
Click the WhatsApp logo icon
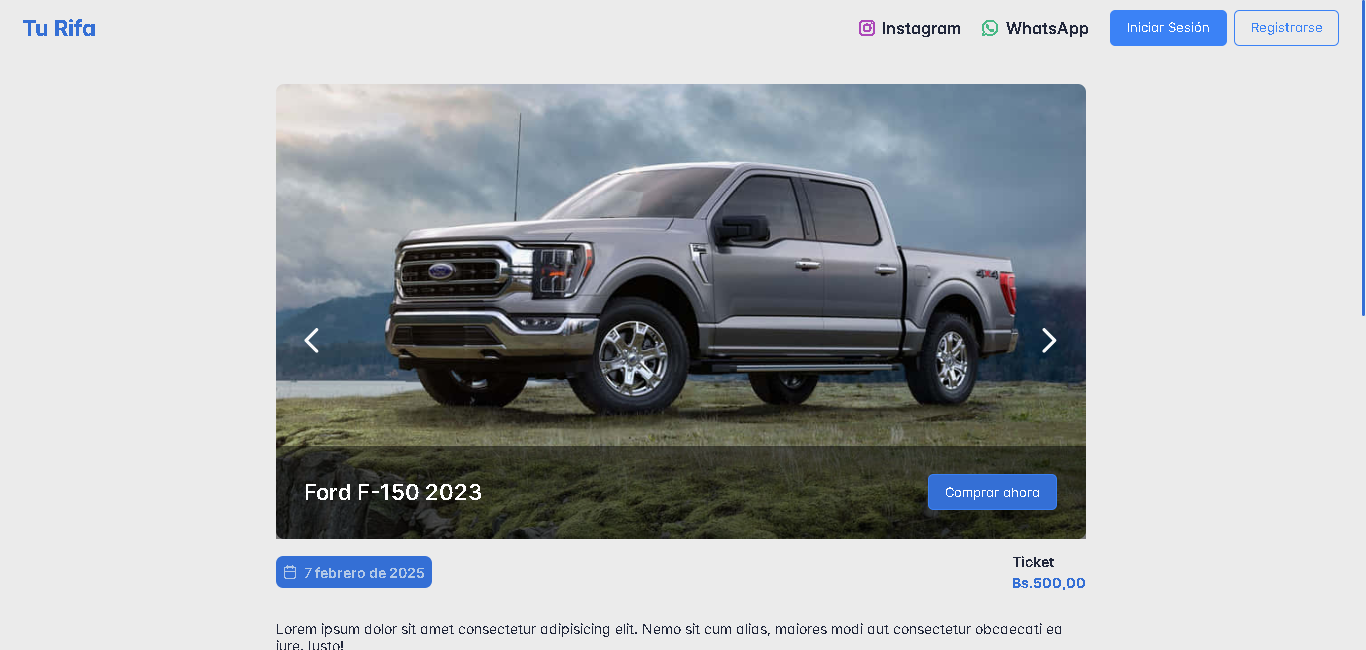coord(990,28)
